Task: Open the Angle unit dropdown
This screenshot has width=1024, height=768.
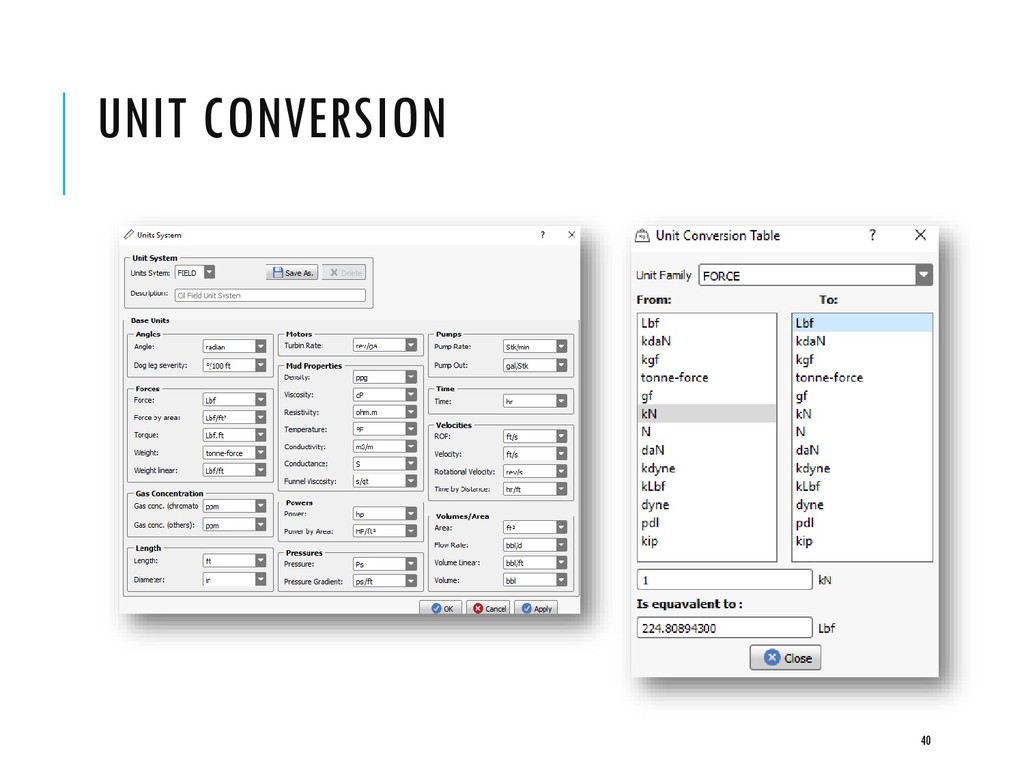Action: click(261, 347)
